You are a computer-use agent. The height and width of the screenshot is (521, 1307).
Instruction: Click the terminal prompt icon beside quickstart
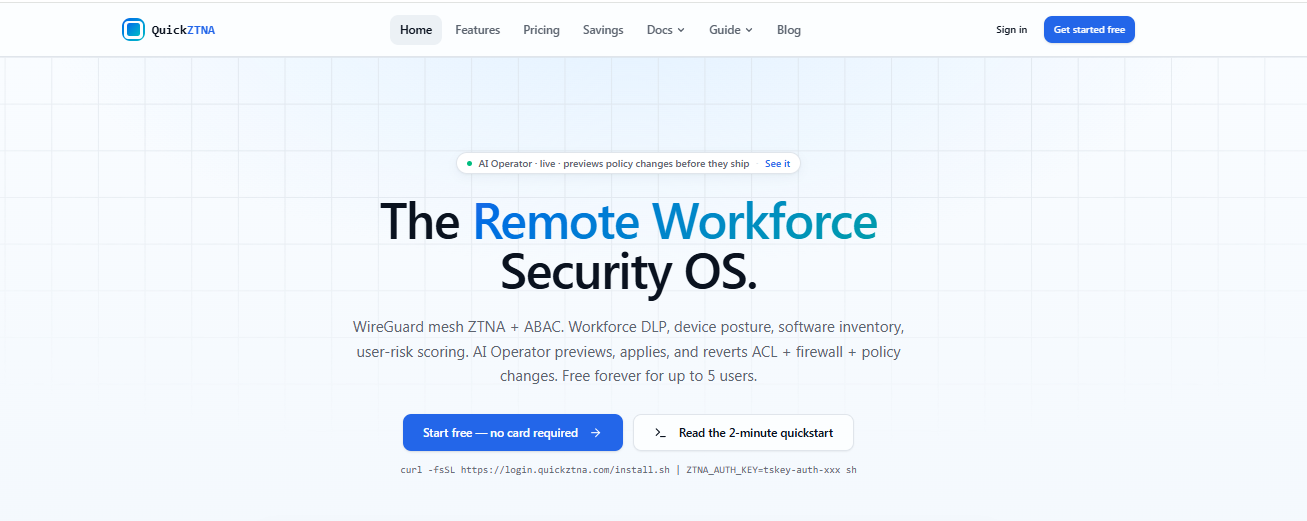(x=660, y=433)
